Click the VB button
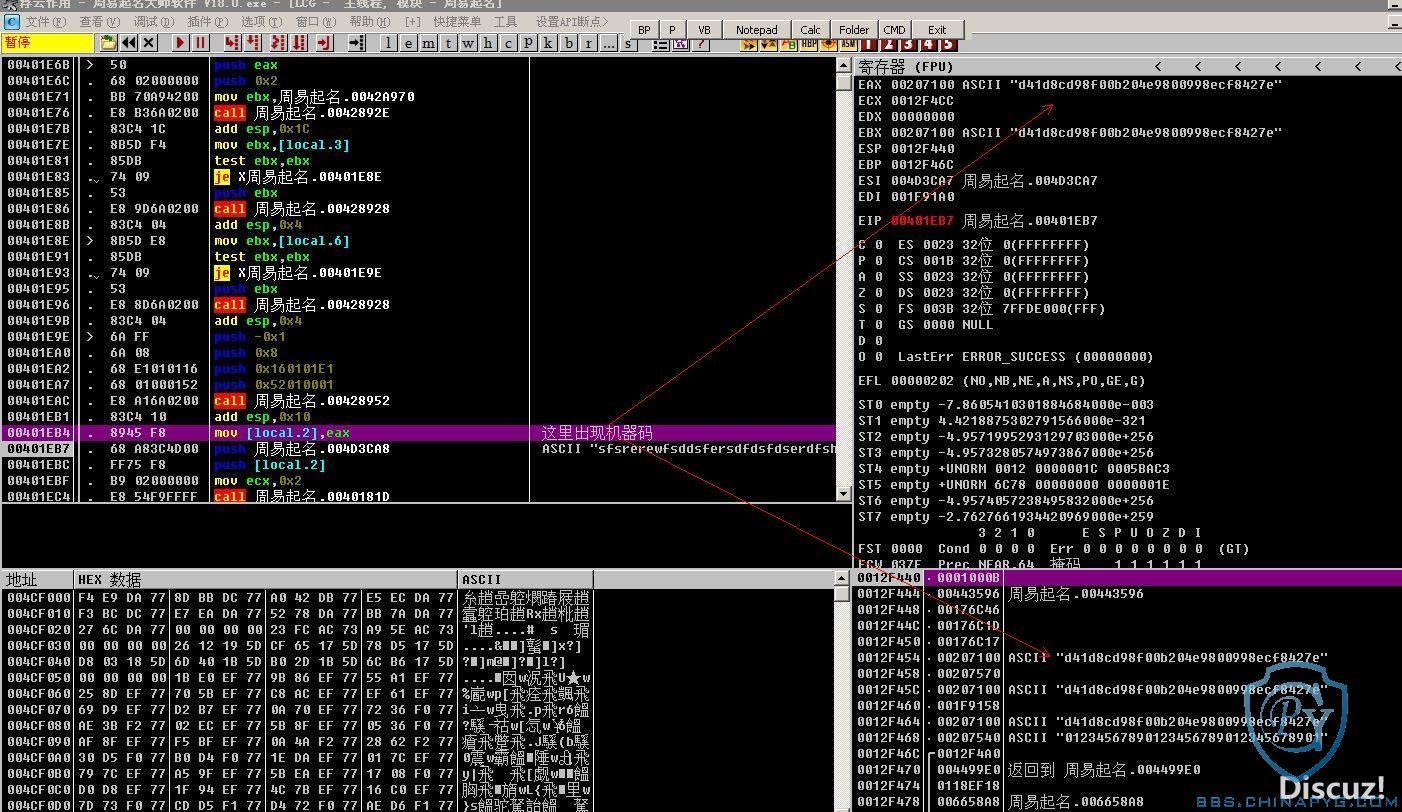This screenshot has height=812, width=1402. 705,30
